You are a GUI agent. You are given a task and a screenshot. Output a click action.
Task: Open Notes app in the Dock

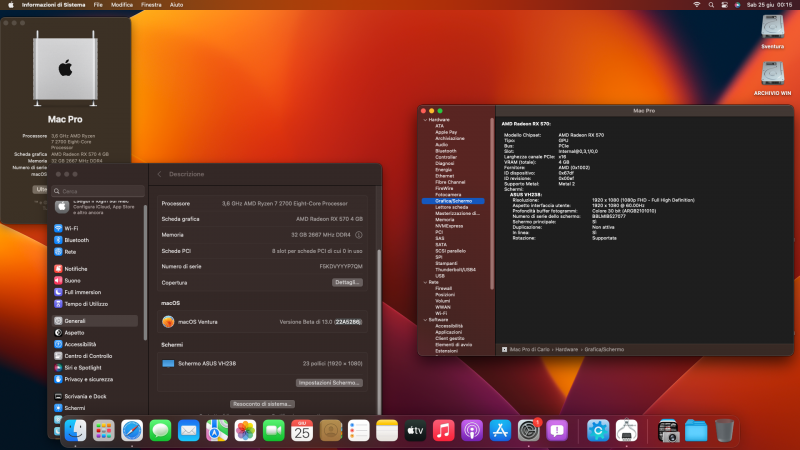coord(387,431)
